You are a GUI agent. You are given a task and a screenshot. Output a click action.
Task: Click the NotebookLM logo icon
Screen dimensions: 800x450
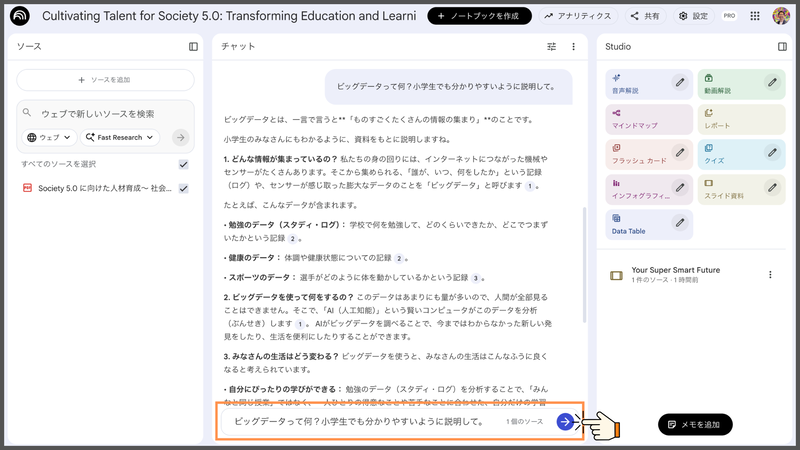pos(20,16)
